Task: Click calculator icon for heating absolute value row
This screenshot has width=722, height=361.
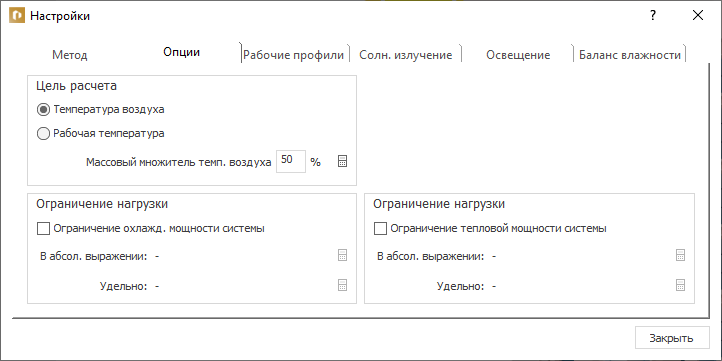Action: click(x=680, y=256)
